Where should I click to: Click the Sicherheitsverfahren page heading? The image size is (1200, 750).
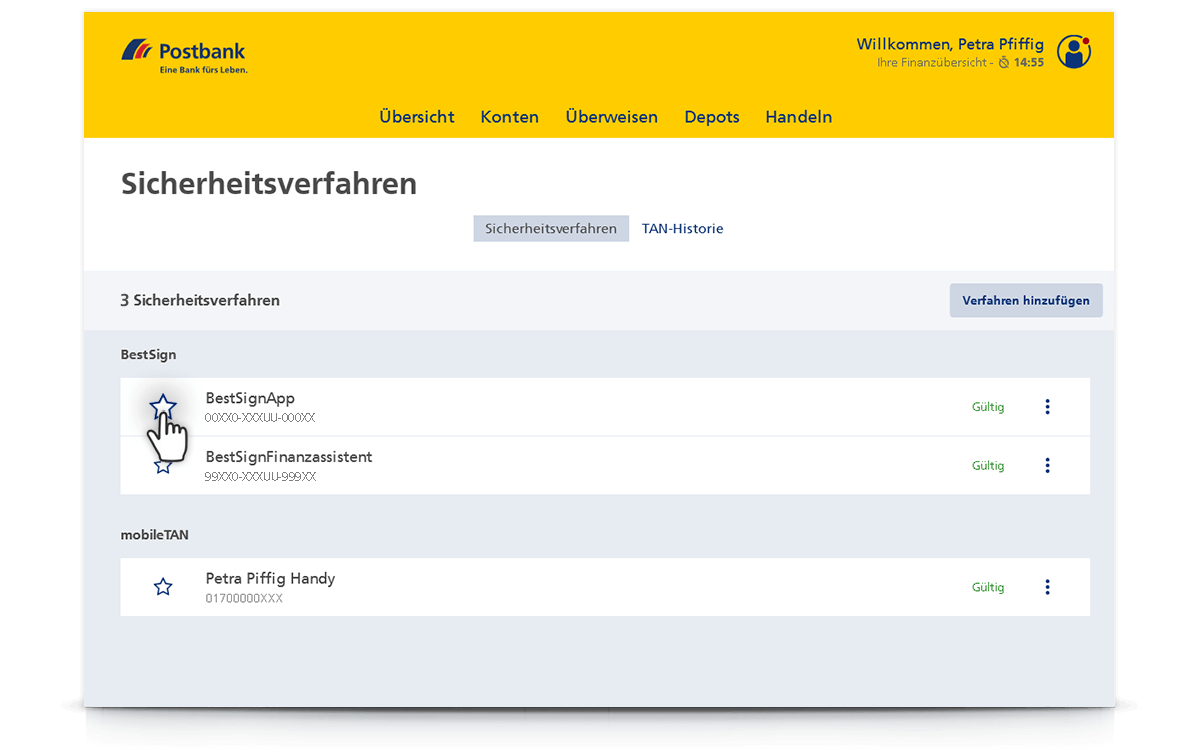point(269,184)
